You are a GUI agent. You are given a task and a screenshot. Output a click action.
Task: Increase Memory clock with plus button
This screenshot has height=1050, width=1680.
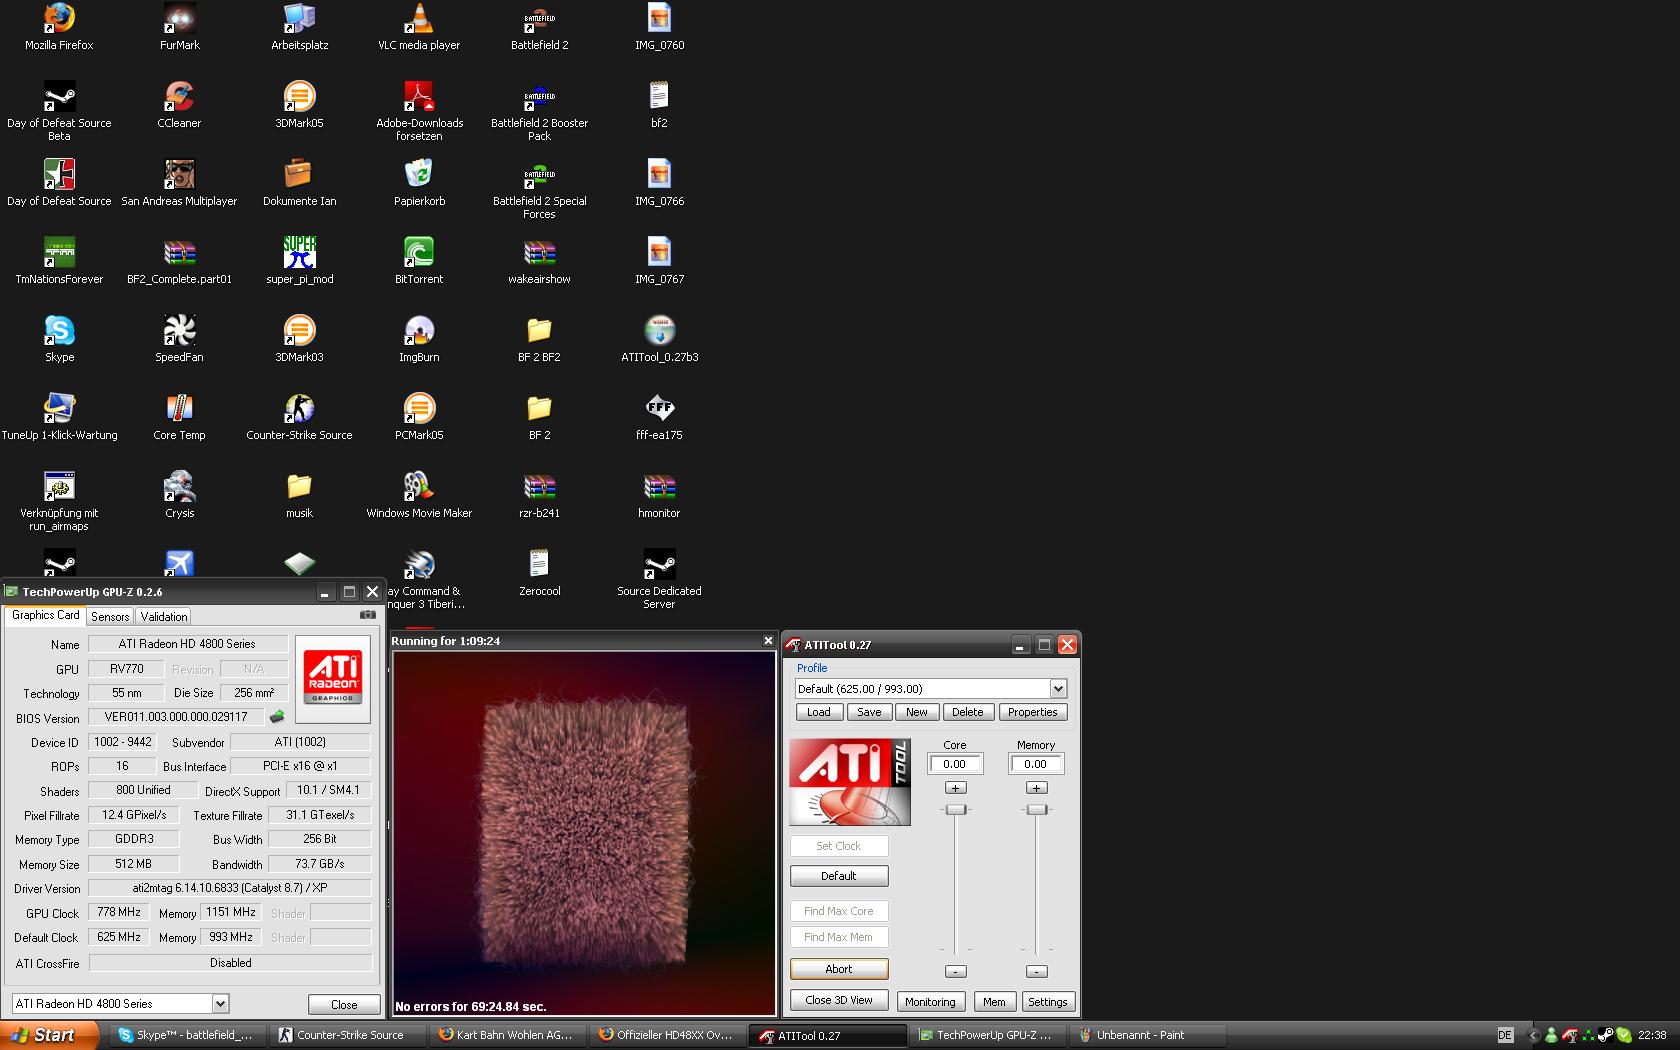coord(1037,788)
